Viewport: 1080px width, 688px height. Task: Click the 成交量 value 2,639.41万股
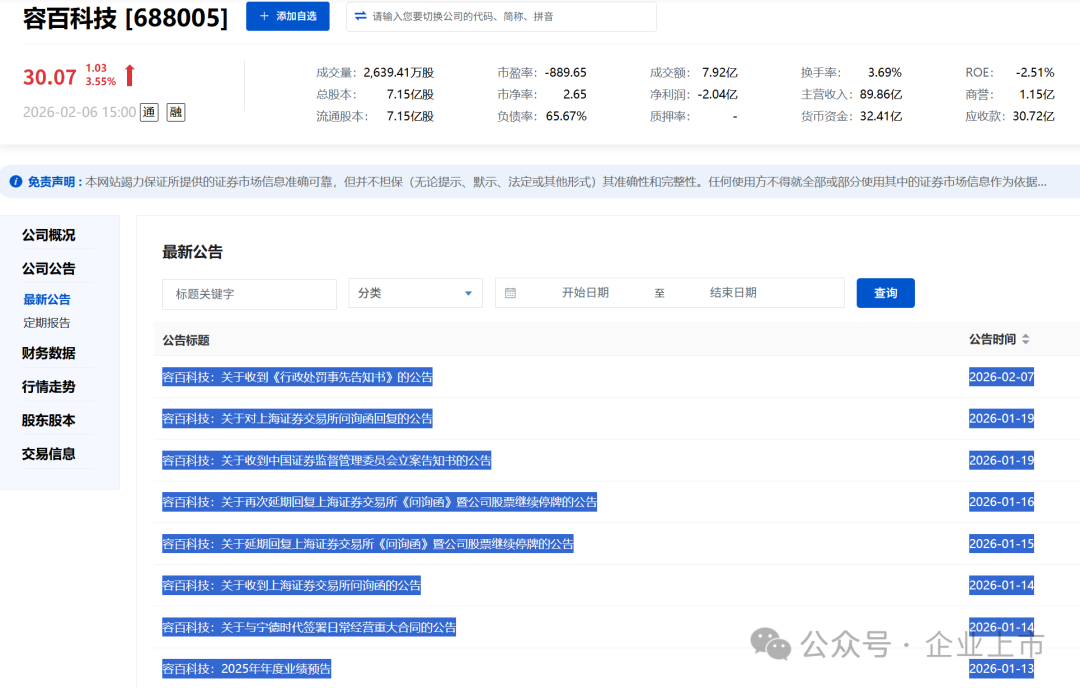point(399,72)
